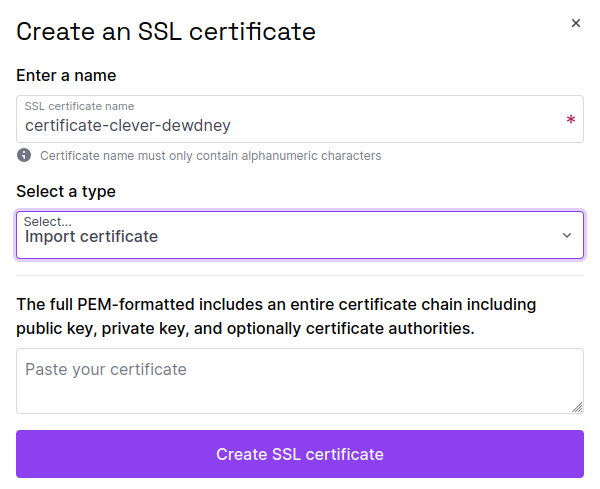600x489 pixels.
Task: Click the 'Enter a name' section label
Action: [x=66, y=75]
